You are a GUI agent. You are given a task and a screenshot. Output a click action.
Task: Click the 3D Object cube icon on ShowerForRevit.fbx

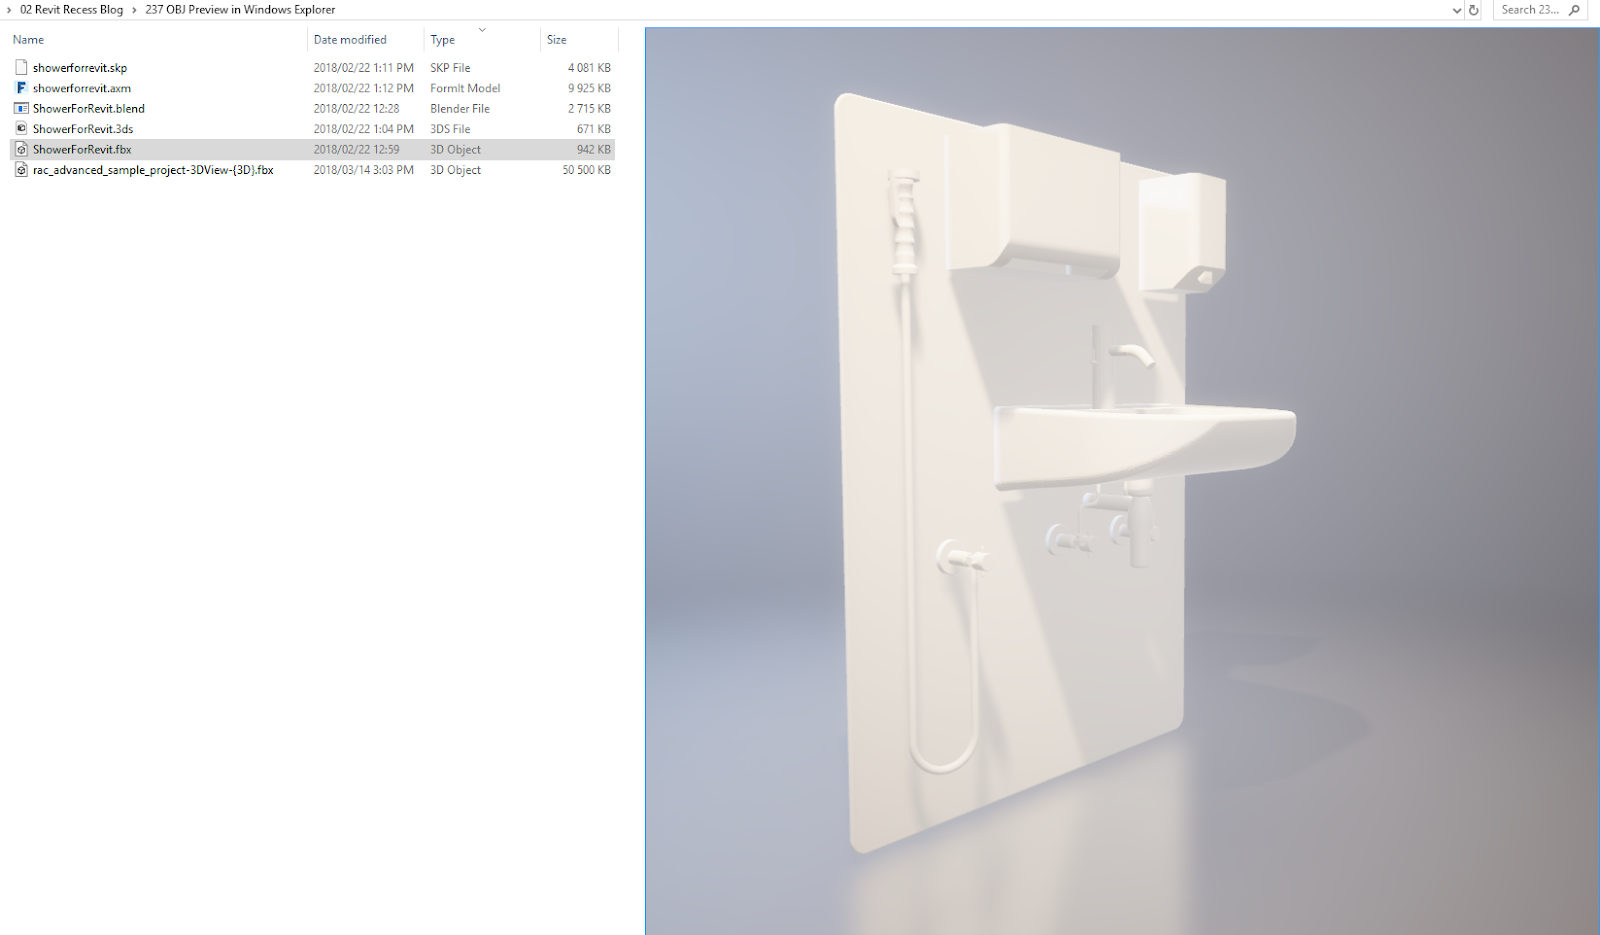[x=21, y=149]
